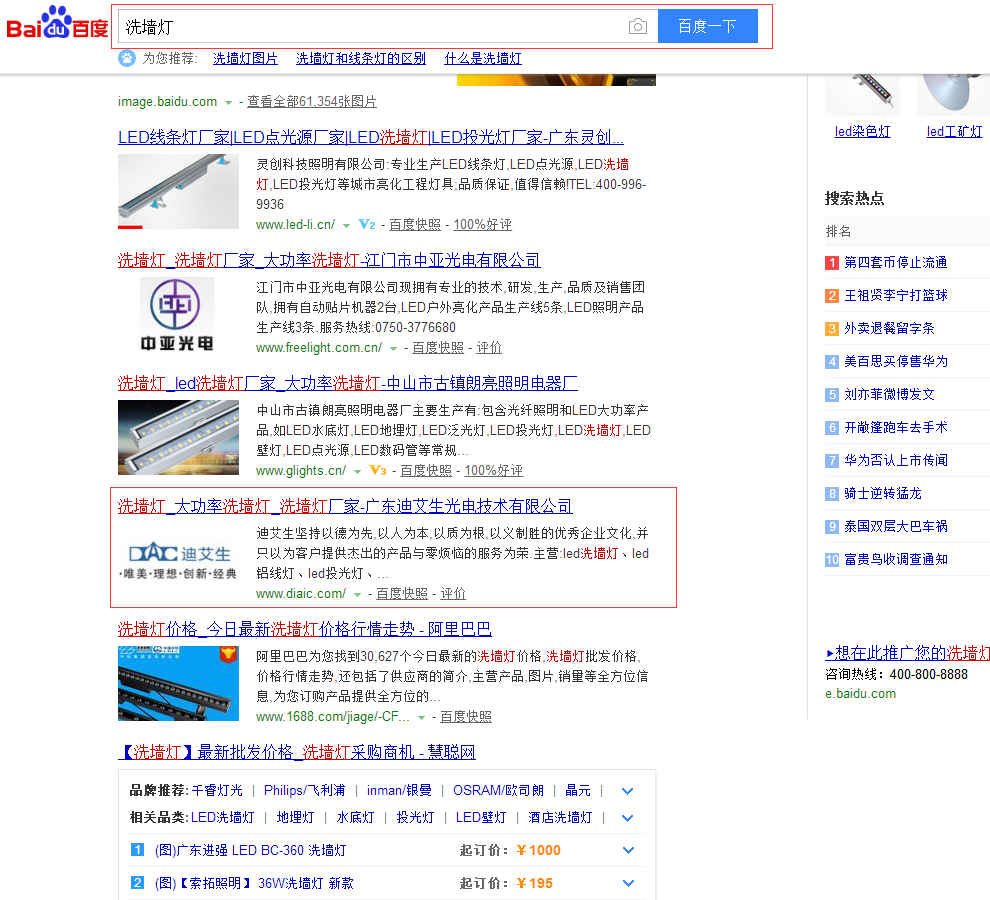This screenshot has height=900, width=990.
Task: Click the V2 badge next to led-li.cn
Action: (x=367, y=225)
